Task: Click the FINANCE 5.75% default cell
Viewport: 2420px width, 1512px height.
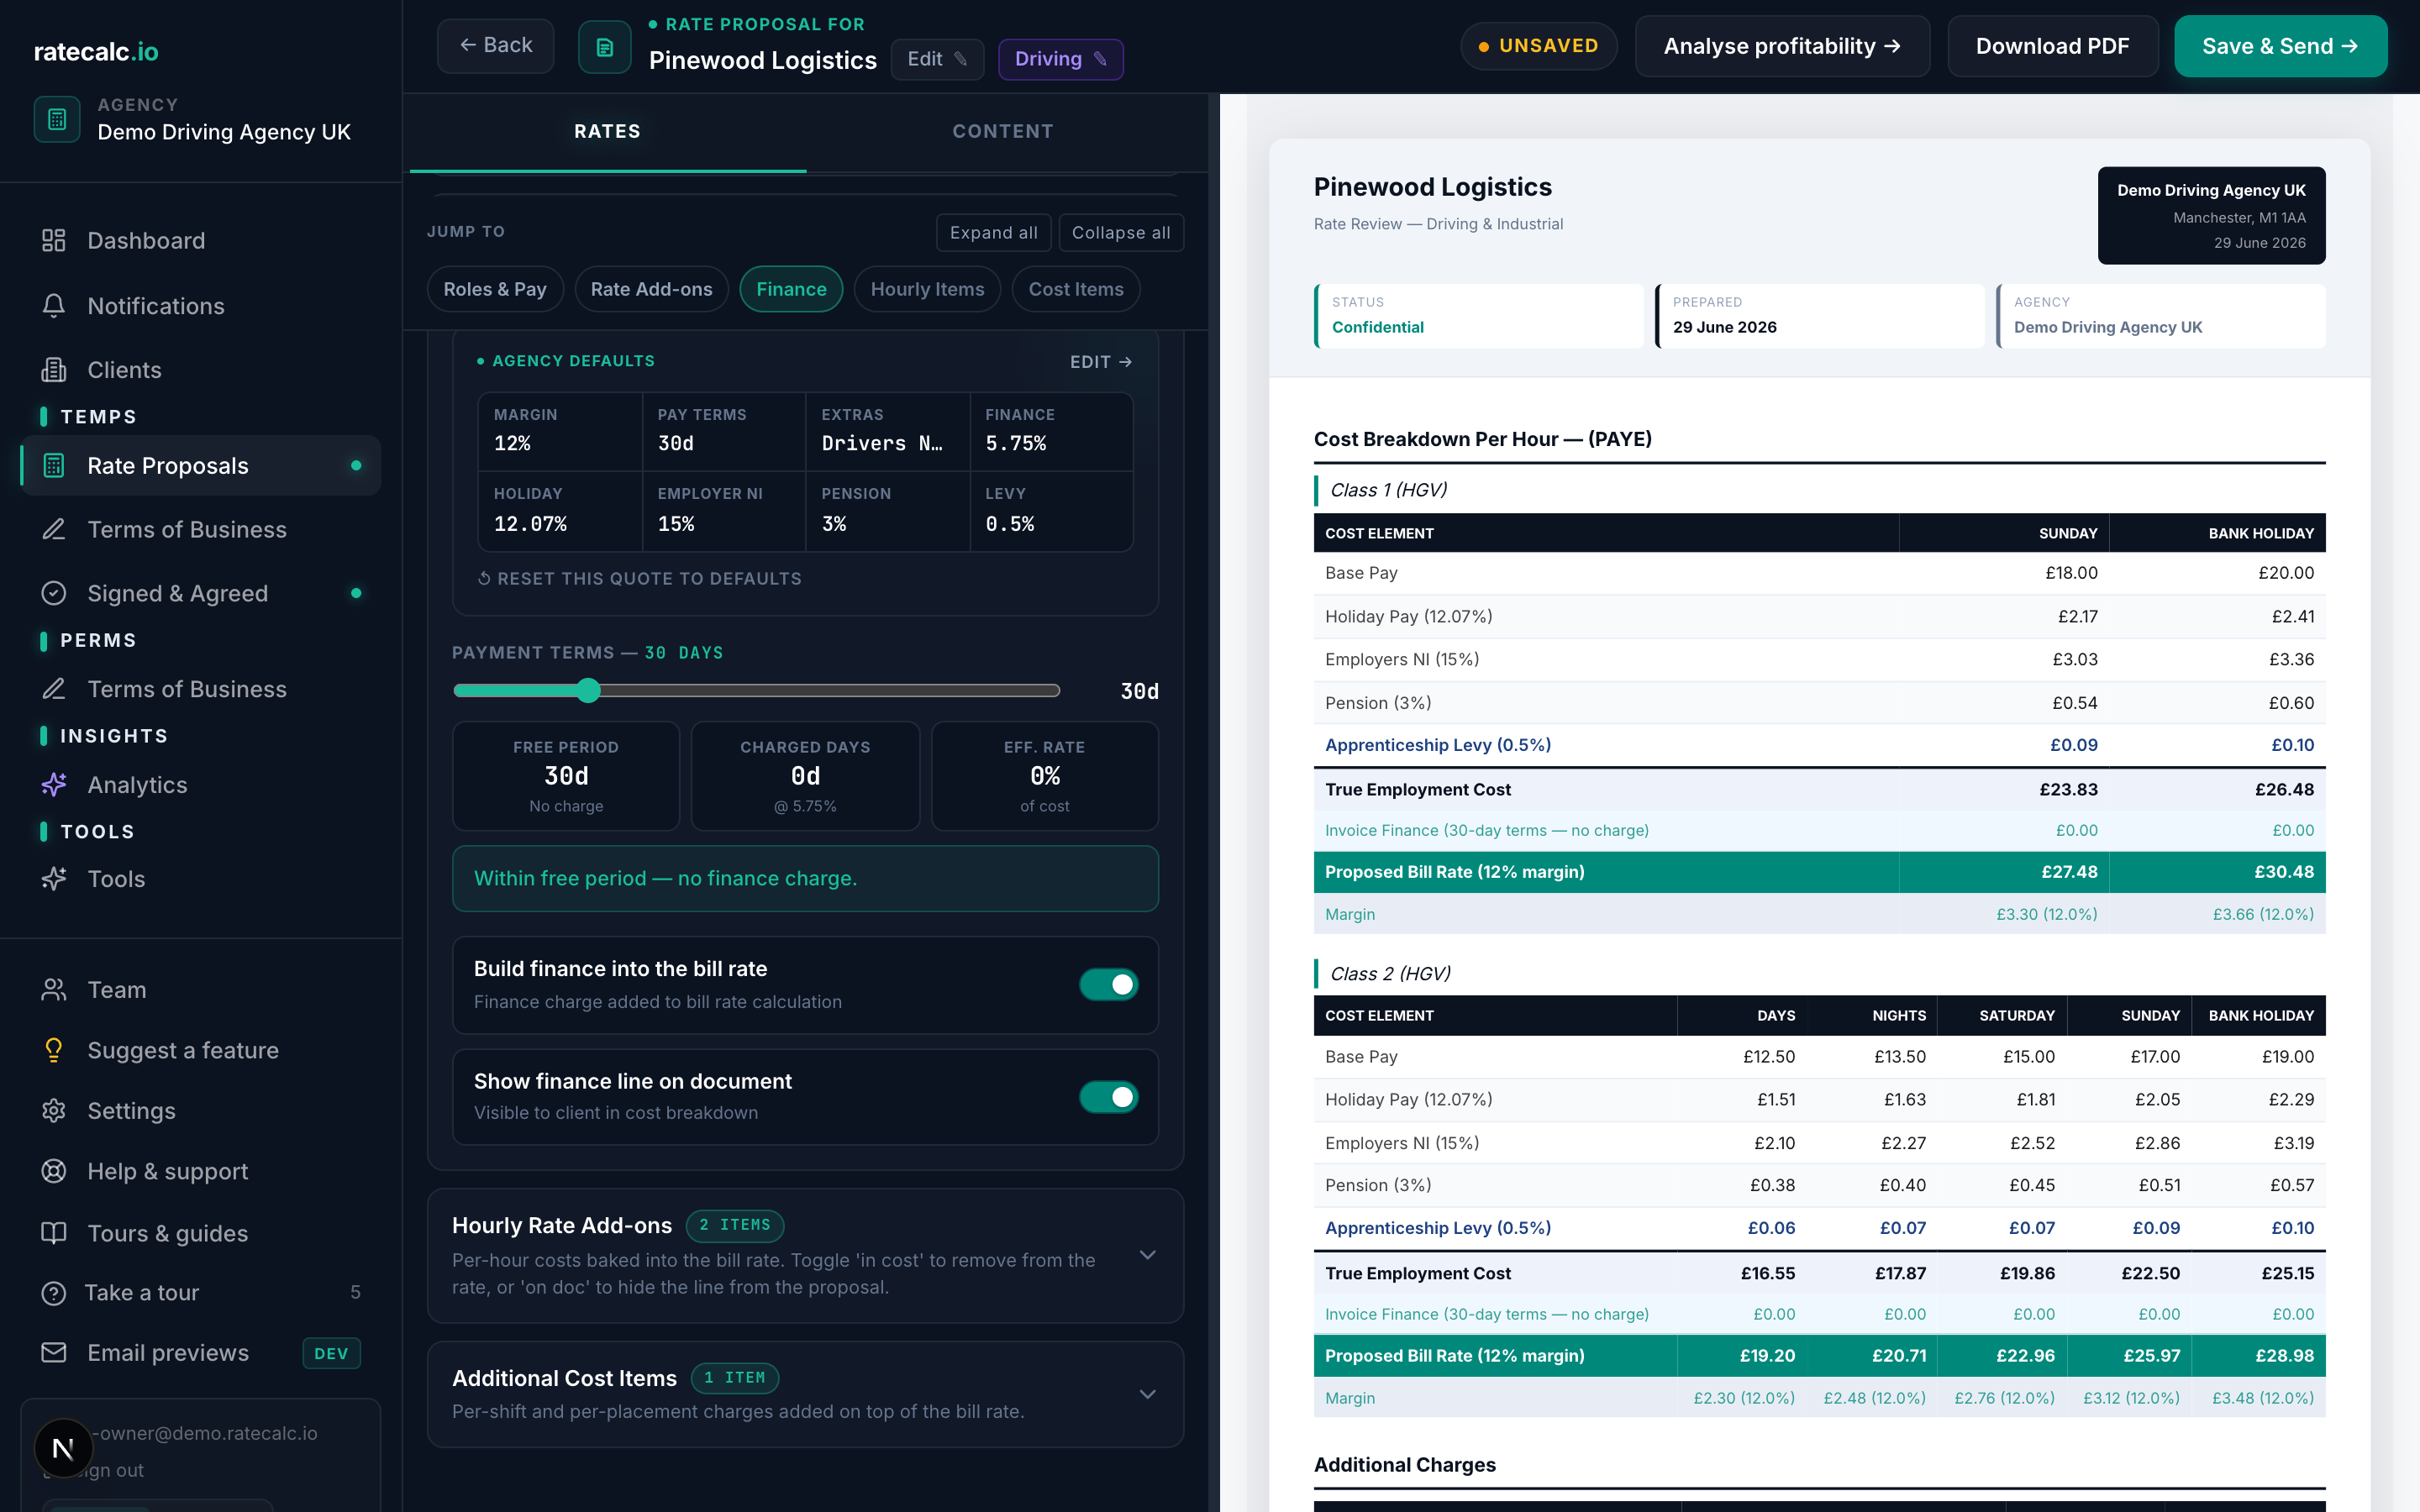Action: (x=1051, y=431)
